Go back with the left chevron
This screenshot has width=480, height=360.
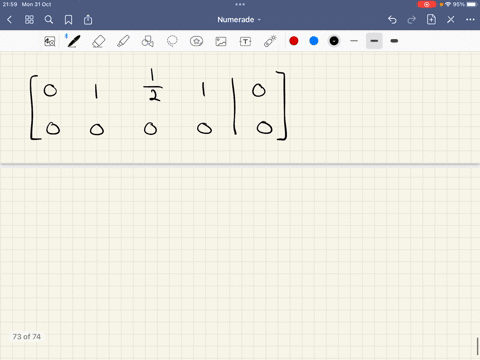(x=10, y=20)
